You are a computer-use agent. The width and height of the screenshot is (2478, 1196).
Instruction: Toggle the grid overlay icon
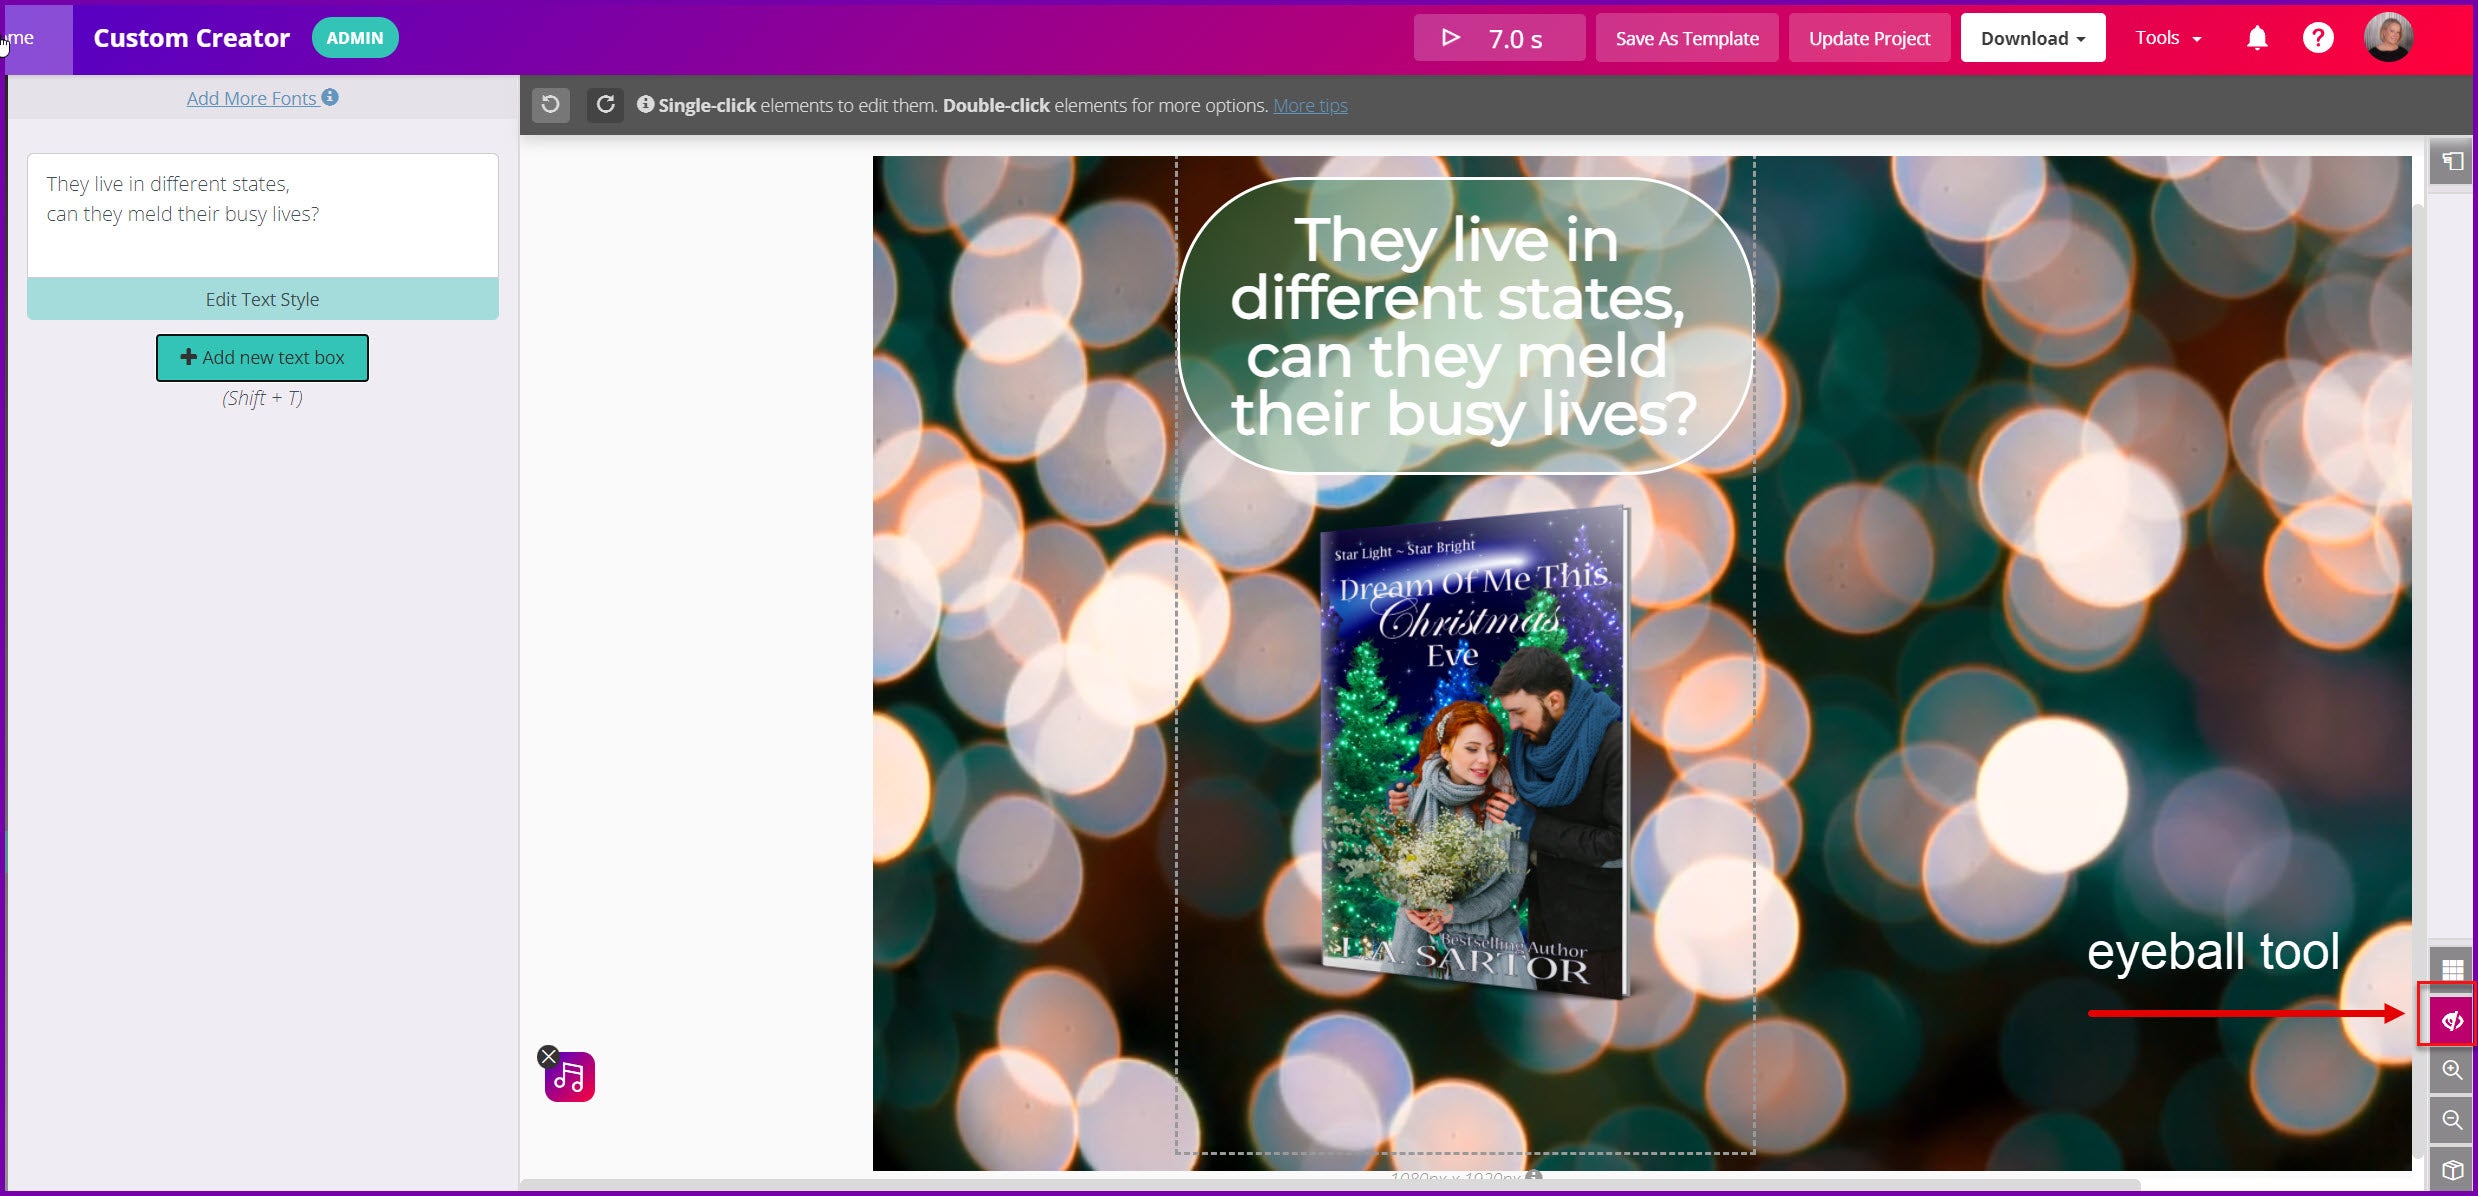click(x=2451, y=969)
